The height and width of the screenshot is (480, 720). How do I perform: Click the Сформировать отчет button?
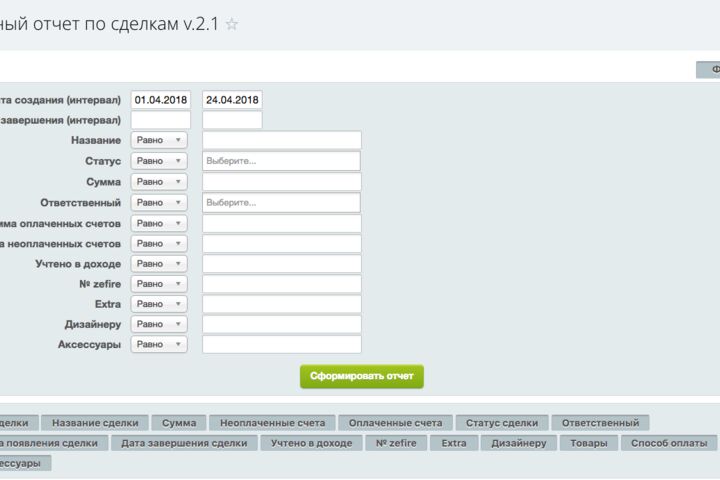click(362, 376)
